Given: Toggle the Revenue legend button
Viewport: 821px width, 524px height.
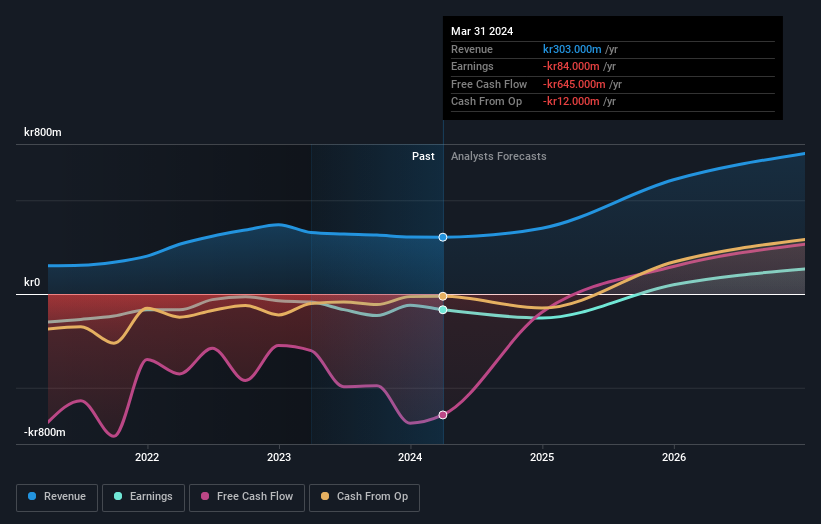Looking at the screenshot, I should coord(57,497).
